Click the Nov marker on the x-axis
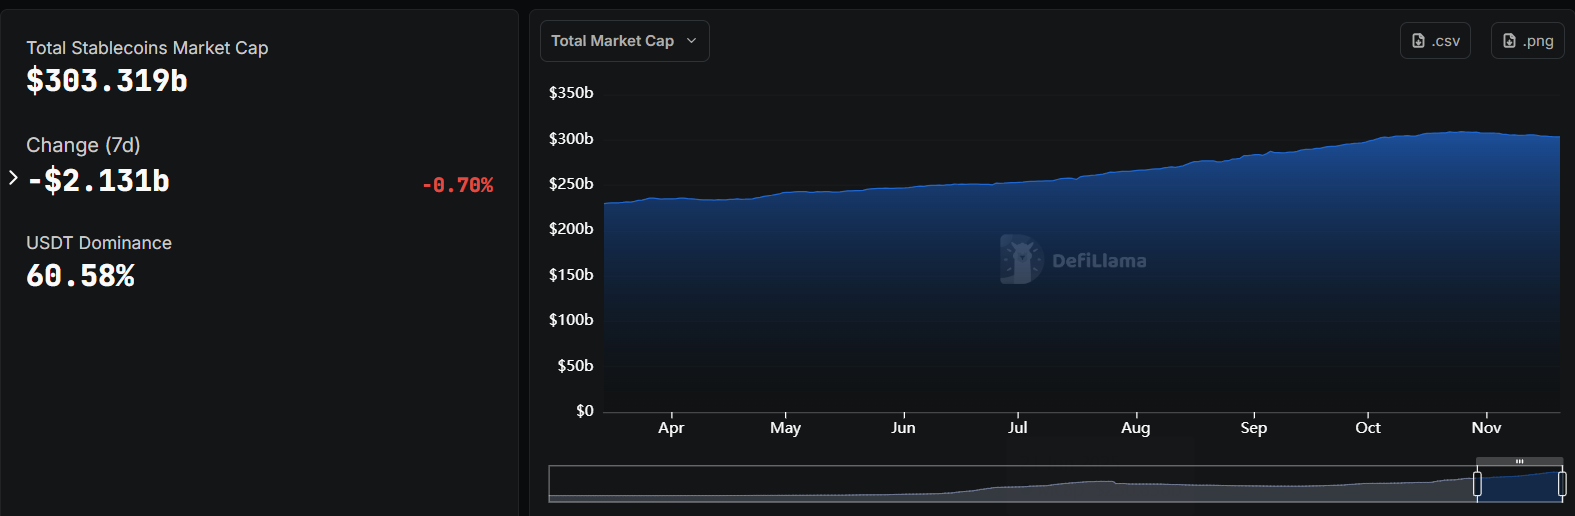The height and width of the screenshot is (516, 1575). coord(1486,428)
